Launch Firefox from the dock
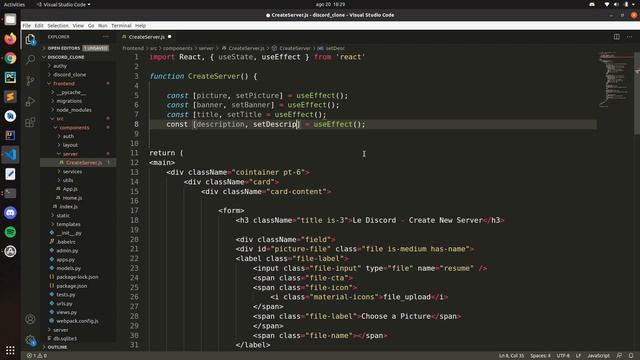 [10, 39]
